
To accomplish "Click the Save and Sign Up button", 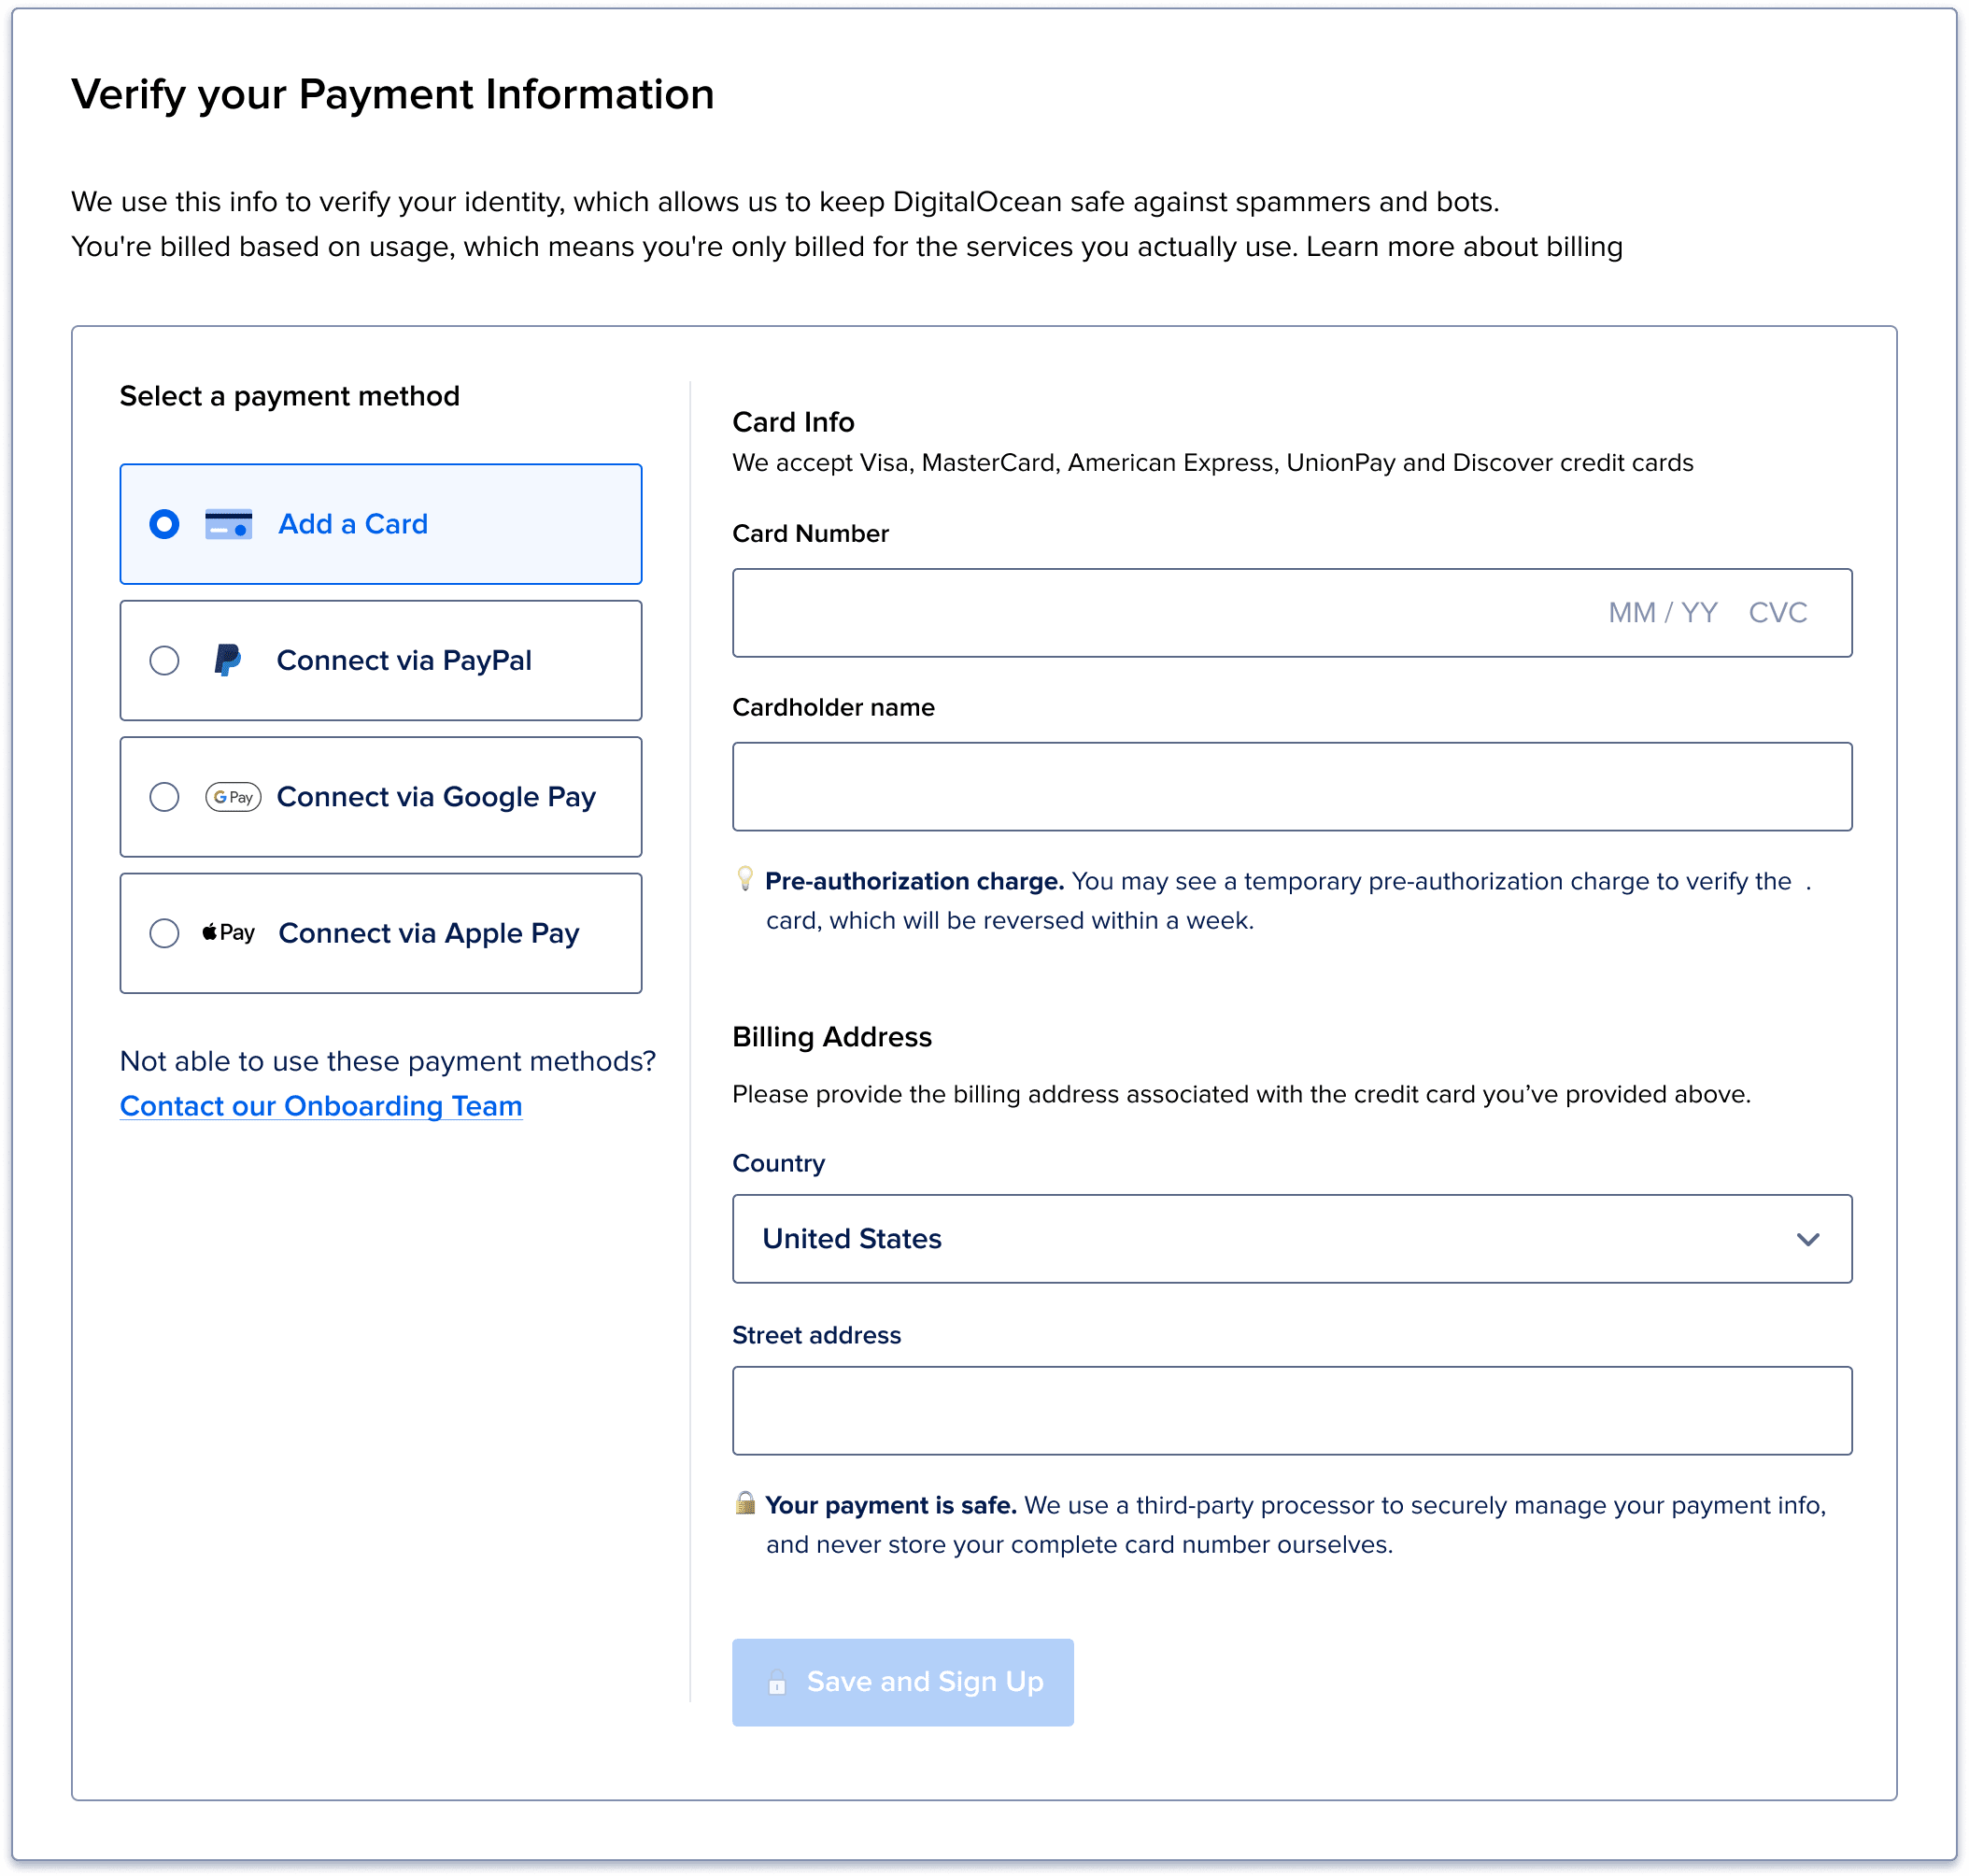I will 903,1682.
